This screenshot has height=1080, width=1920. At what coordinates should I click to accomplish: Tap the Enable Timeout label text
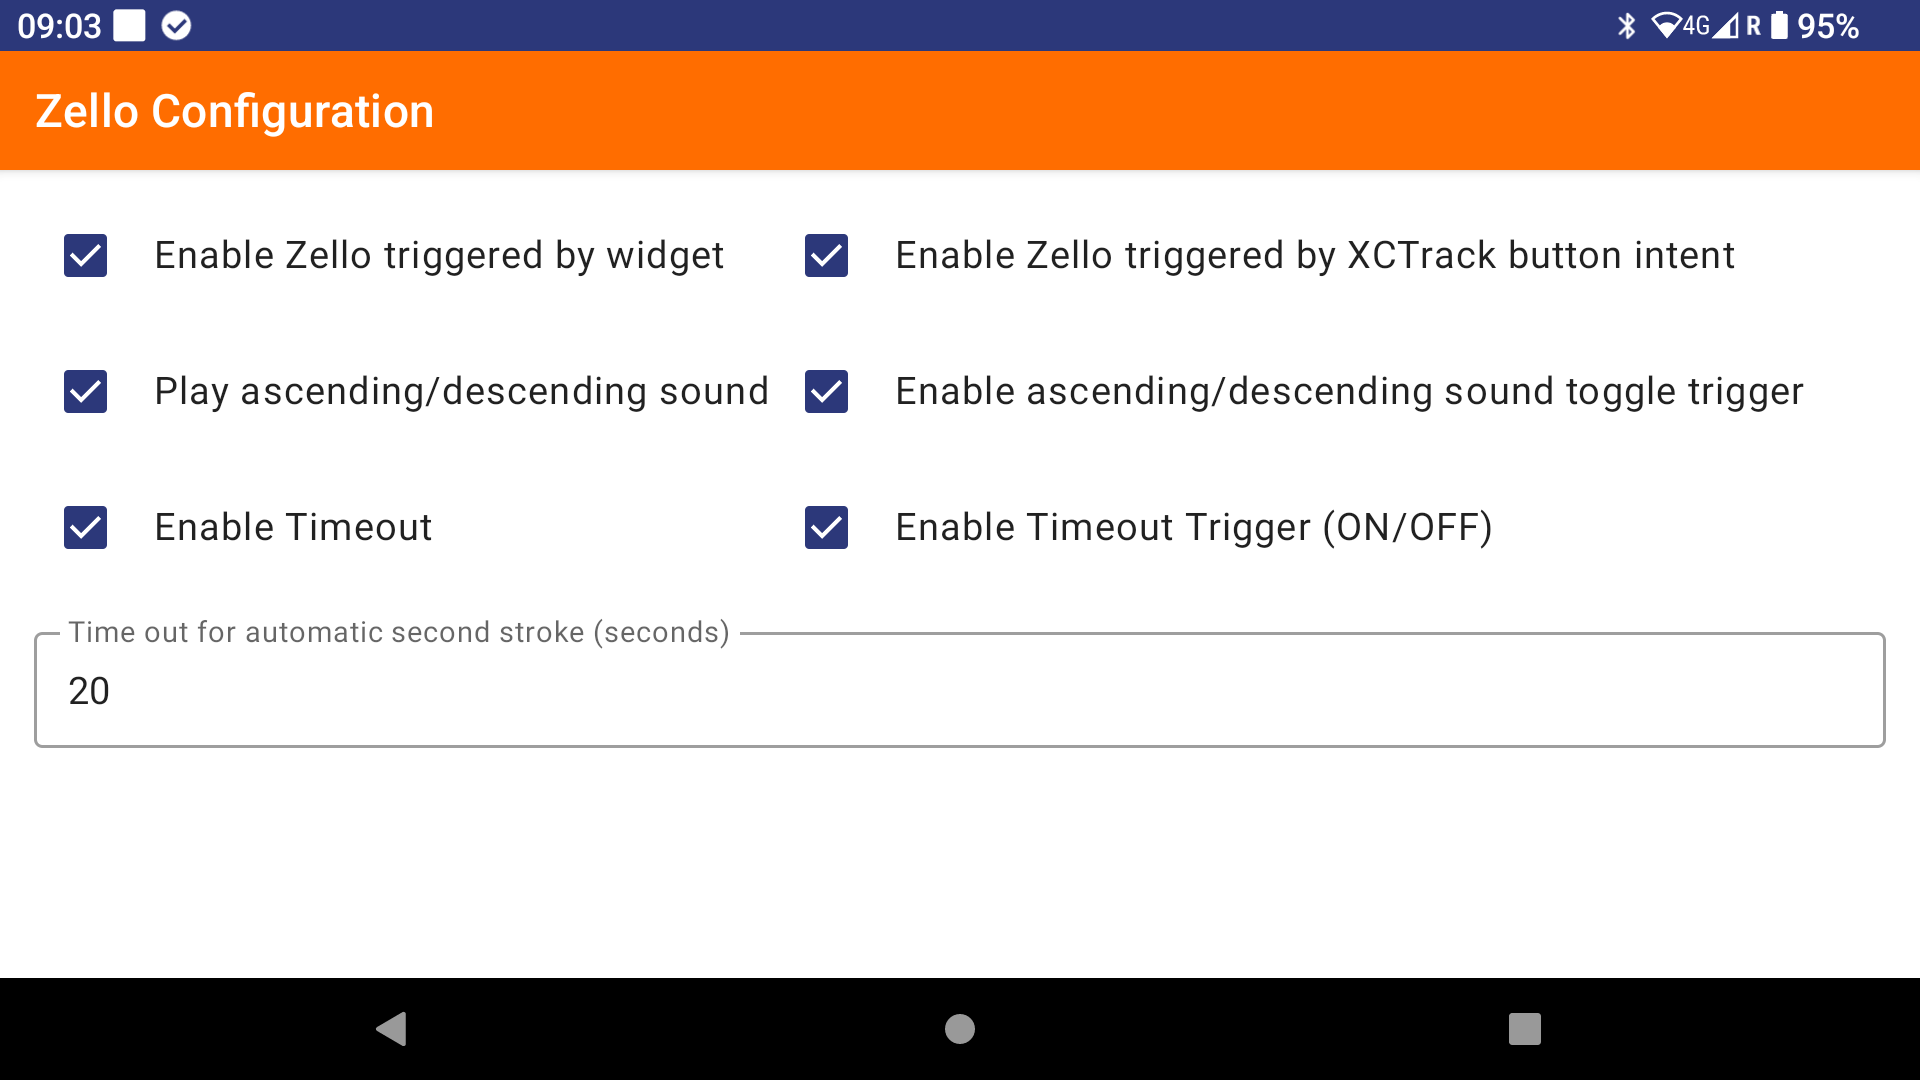[x=293, y=527]
